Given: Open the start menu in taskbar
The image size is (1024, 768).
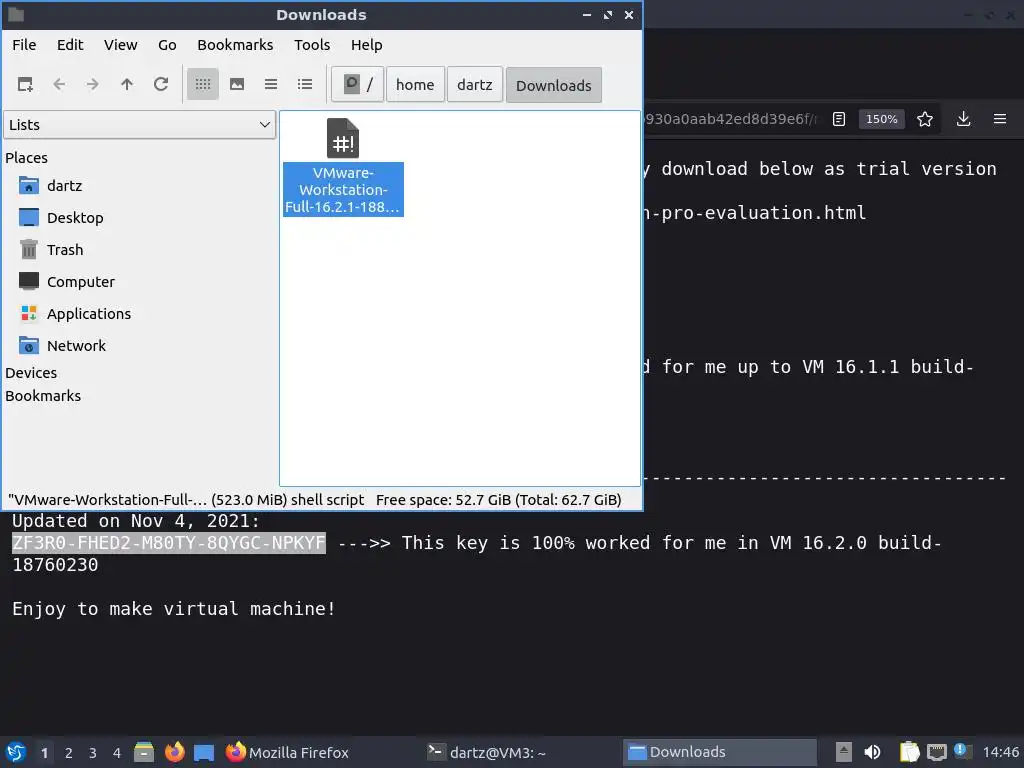Looking at the screenshot, I should pos(16,752).
